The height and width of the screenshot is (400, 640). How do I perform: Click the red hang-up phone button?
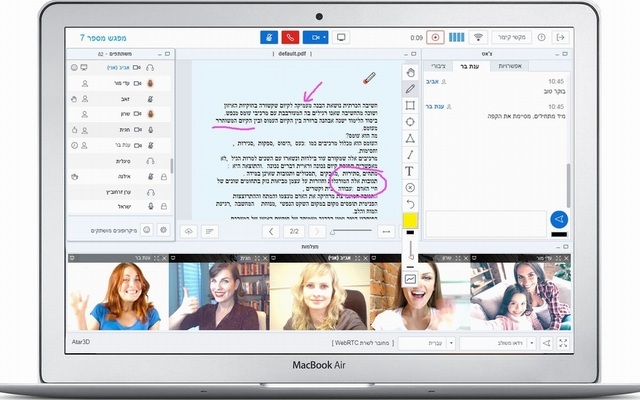tap(290, 38)
